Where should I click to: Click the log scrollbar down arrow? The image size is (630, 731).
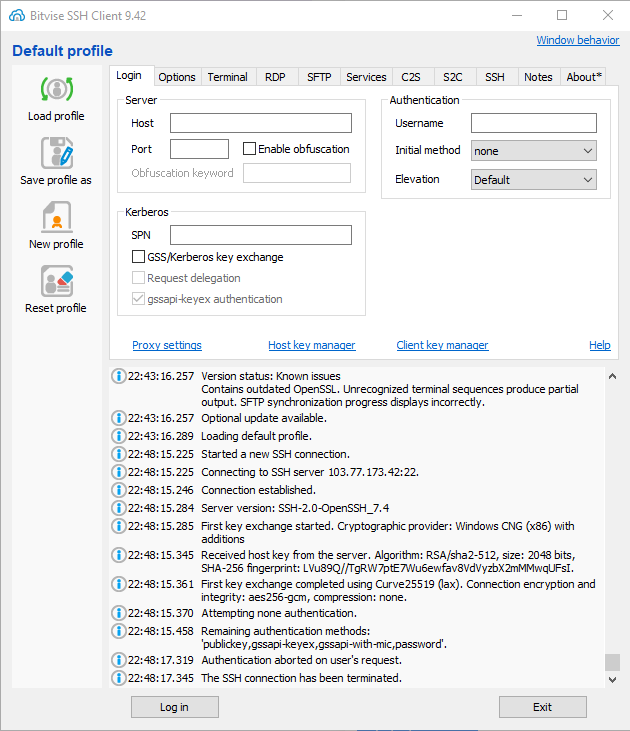click(612, 680)
